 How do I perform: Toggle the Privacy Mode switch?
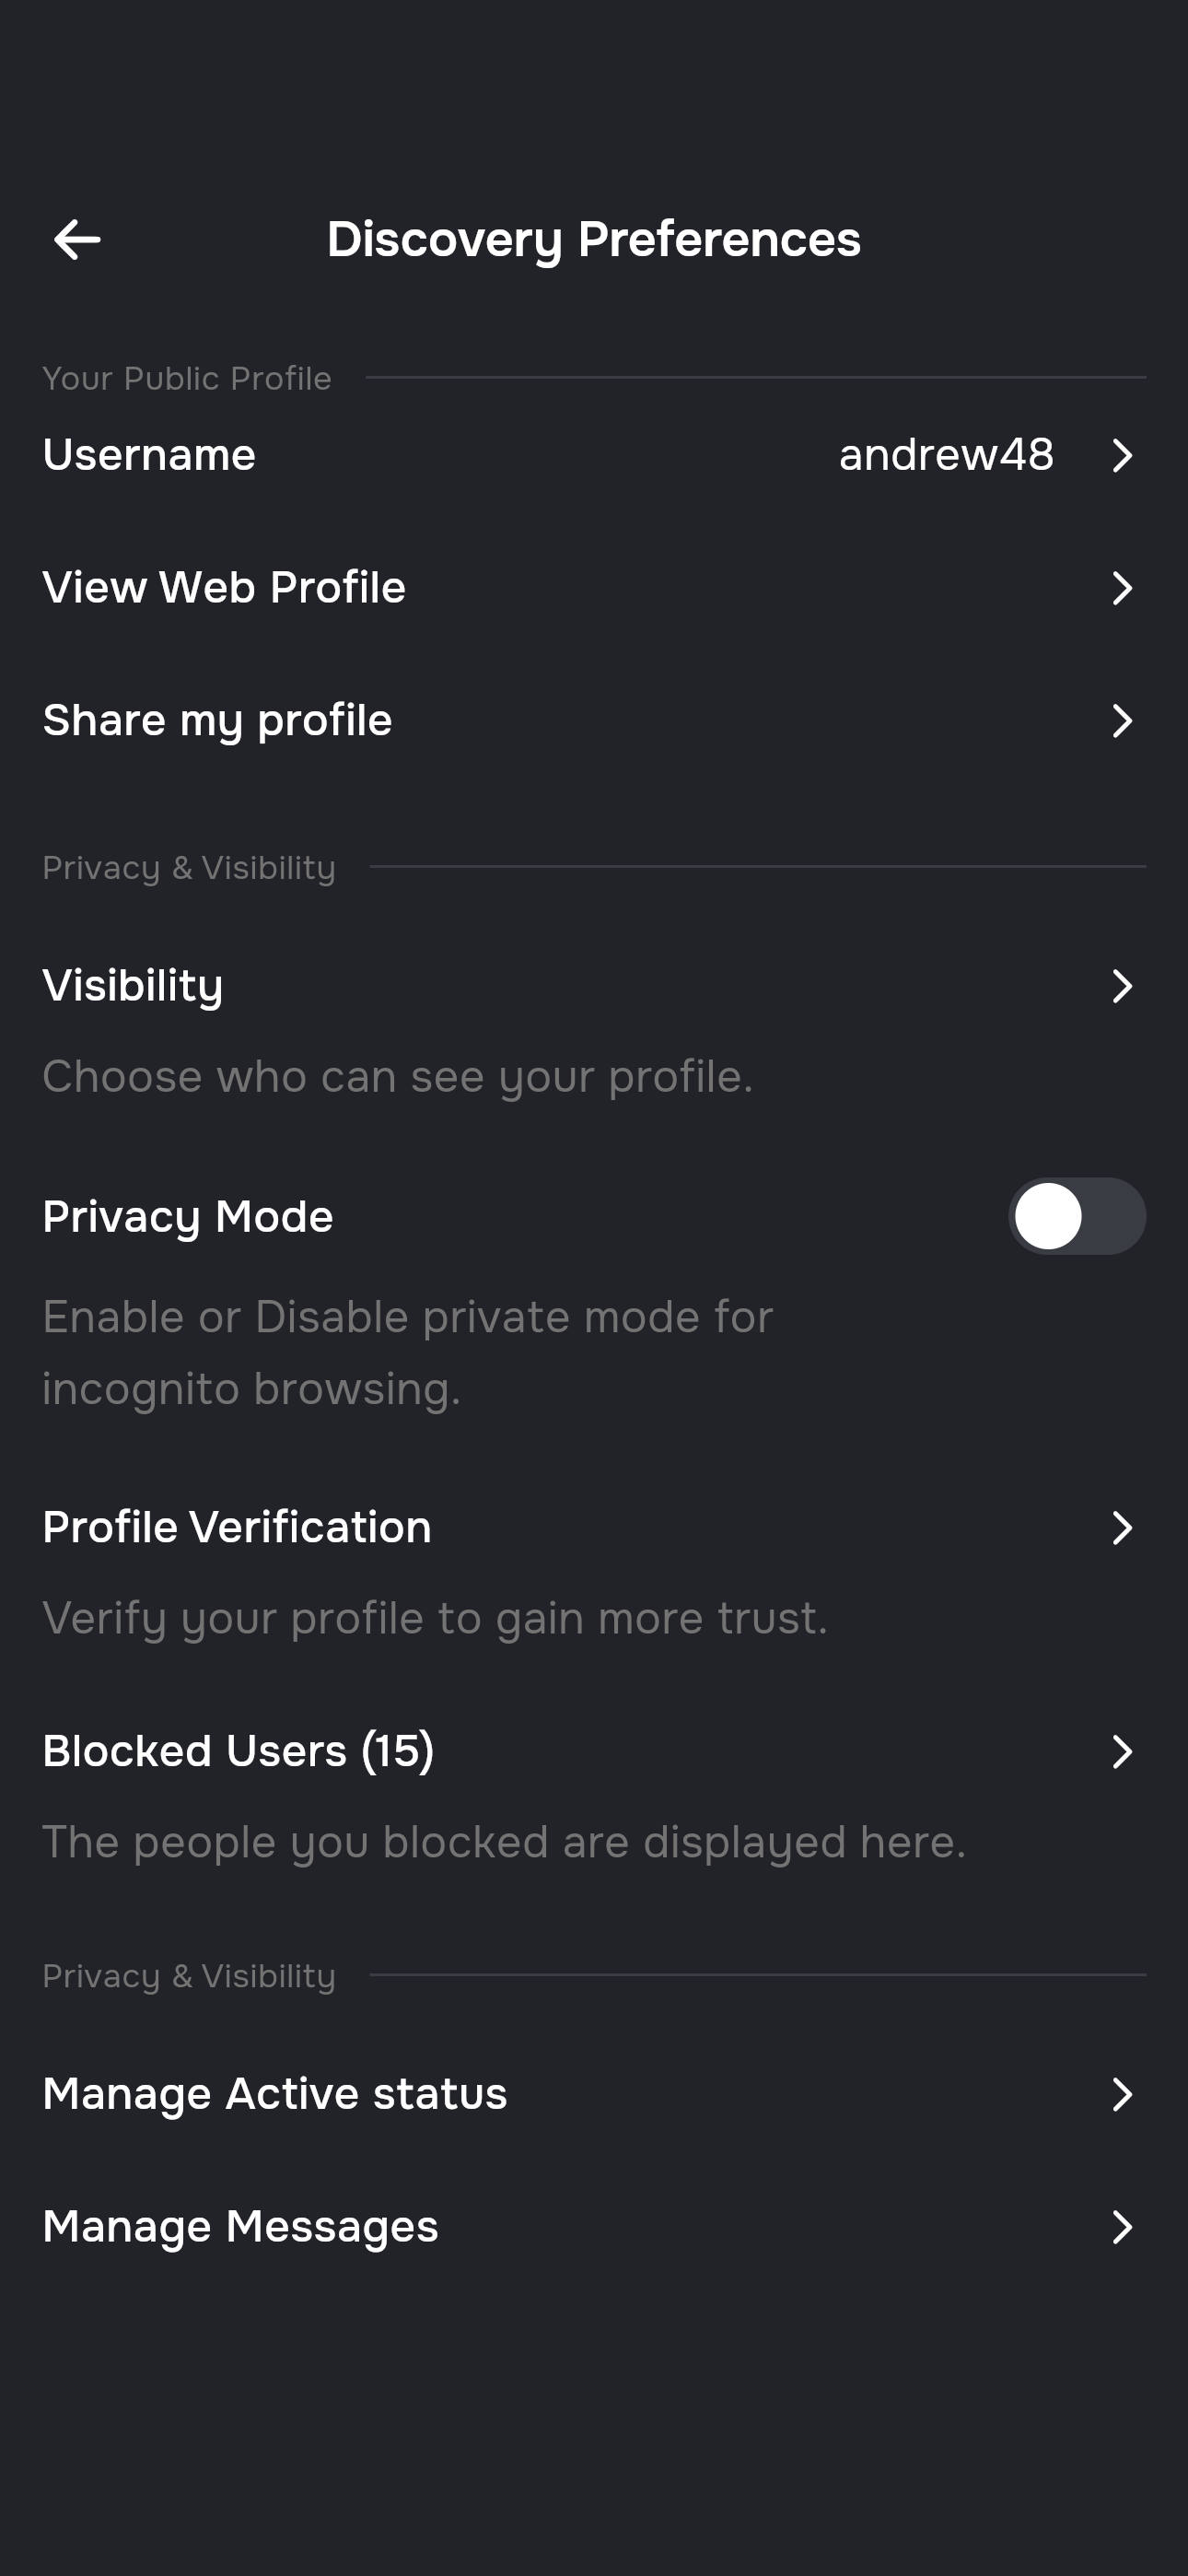[1077, 1216]
